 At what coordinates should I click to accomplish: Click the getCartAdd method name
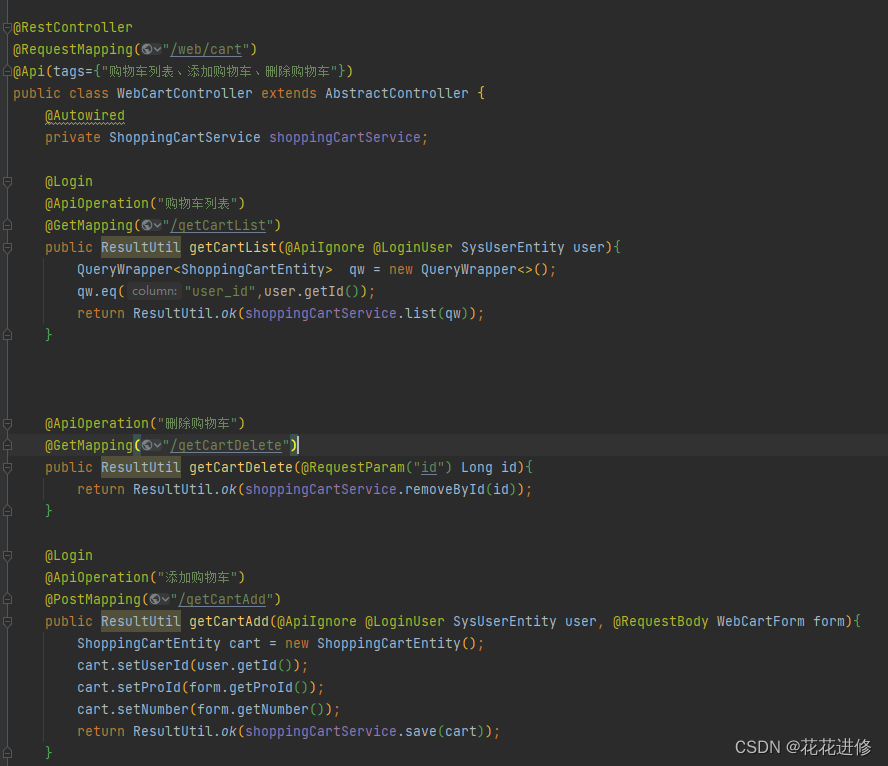point(229,622)
